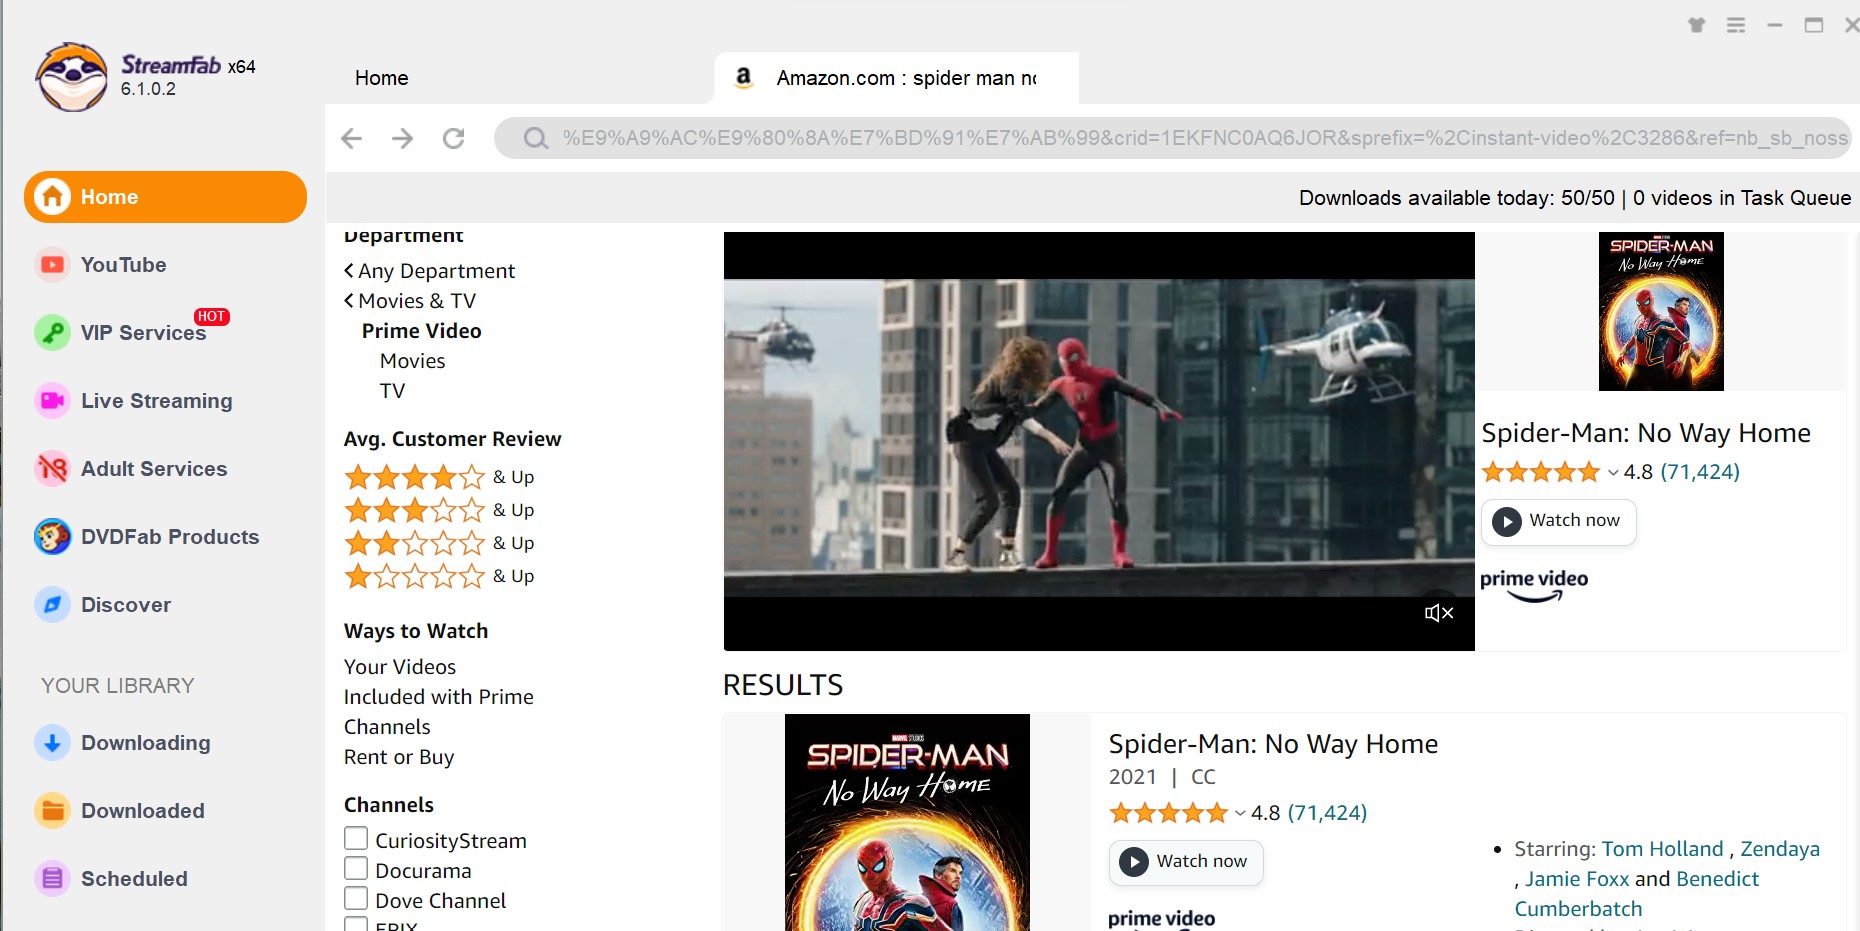Go back with the browser back arrow

click(351, 138)
